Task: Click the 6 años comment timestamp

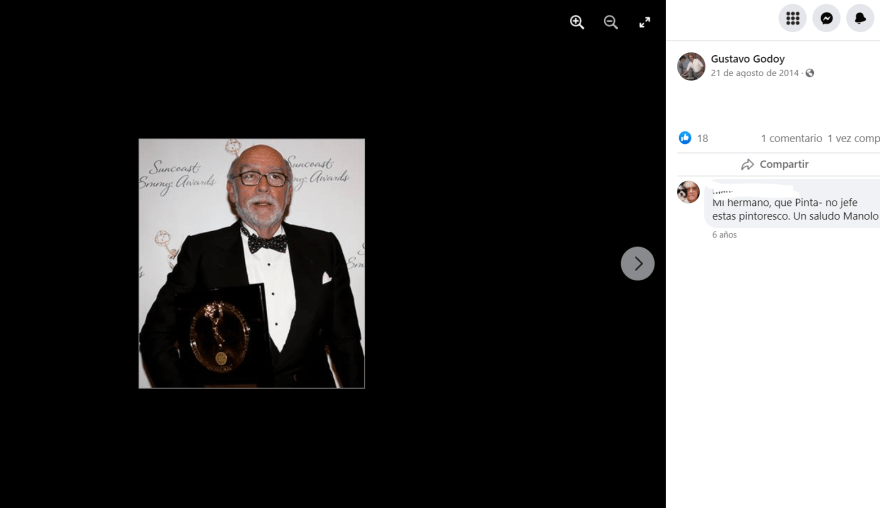Action: [724, 235]
